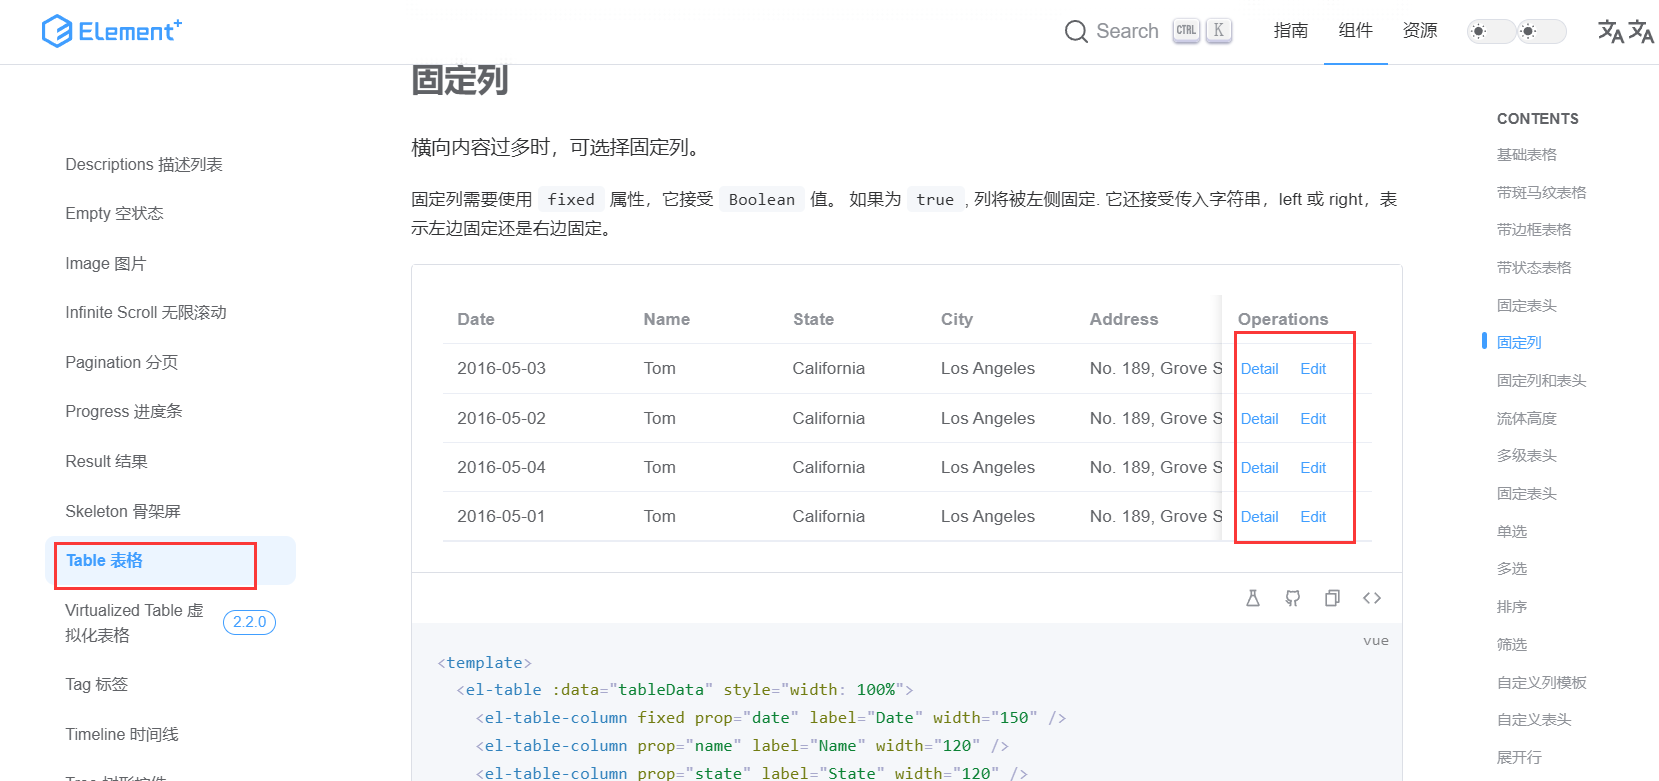Toggle the source code view icon
Image resolution: width=1659 pixels, height=781 pixels.
[1372, 598]
